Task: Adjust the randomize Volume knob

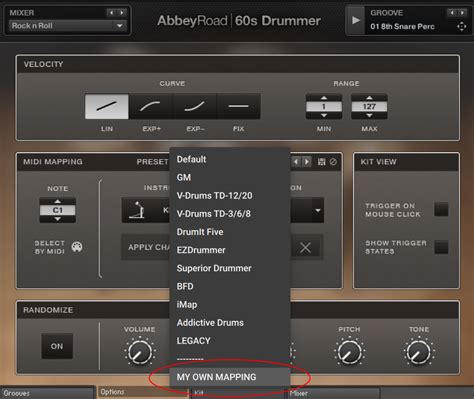Action: 140,351
